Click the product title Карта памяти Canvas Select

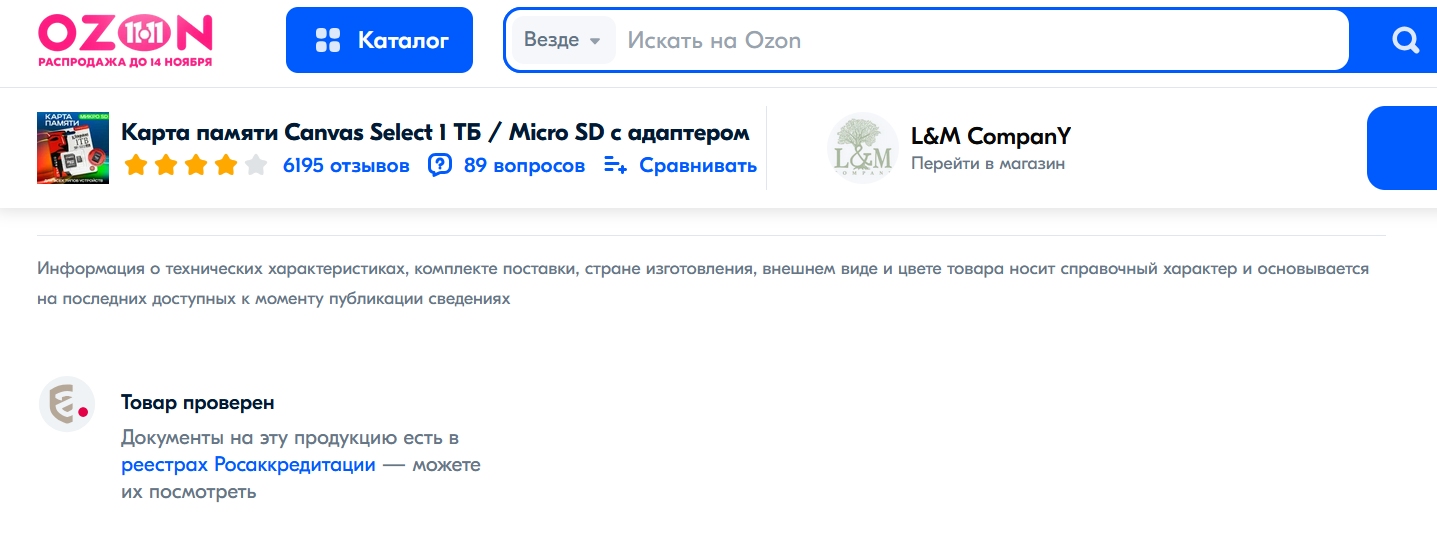(435, 132)
